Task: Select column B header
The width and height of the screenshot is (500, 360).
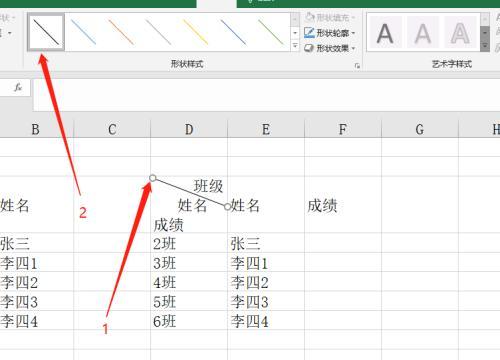Action: point(36,129)
